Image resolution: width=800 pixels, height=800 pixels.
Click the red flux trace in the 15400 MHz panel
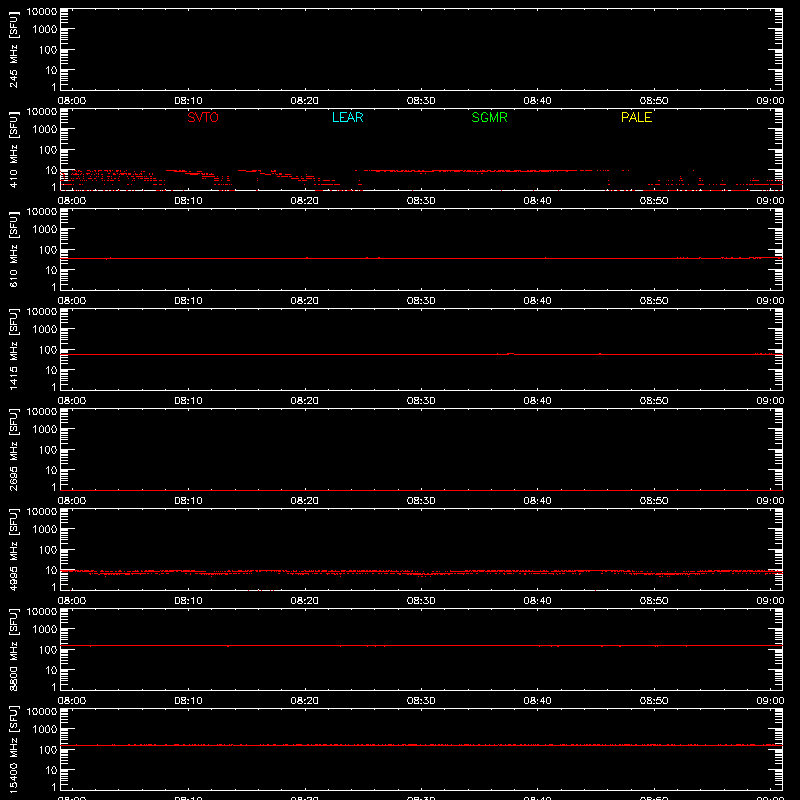pyautogui.click(x=421, y=745)
